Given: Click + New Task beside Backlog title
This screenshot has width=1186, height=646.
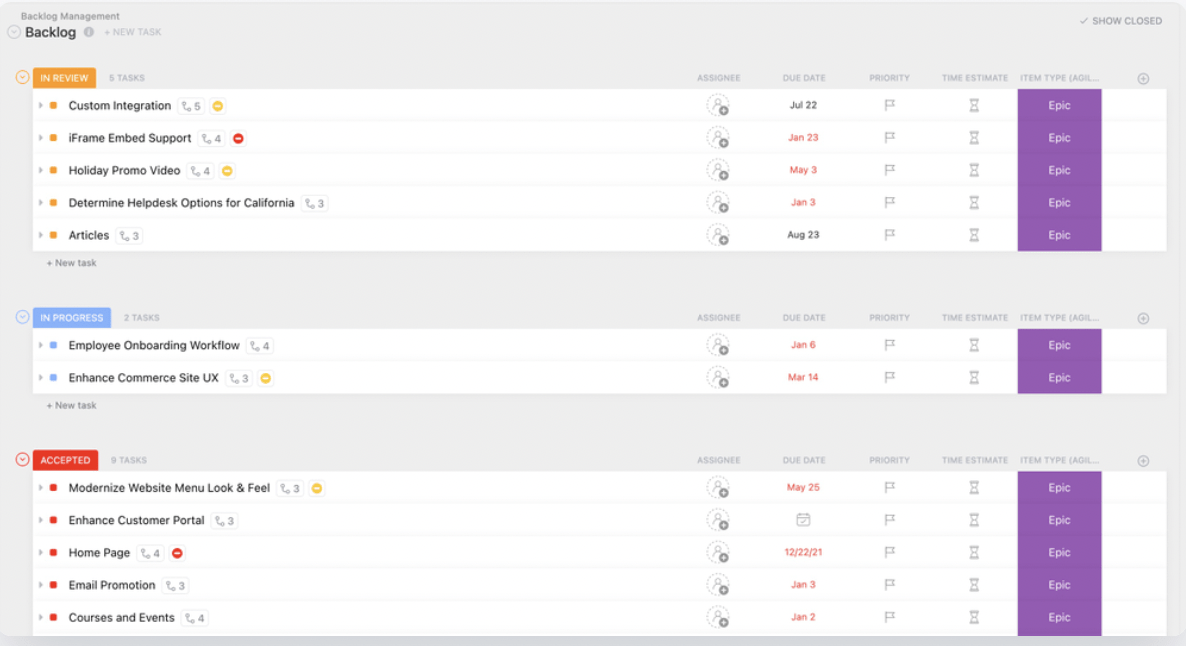Looking at the screenshot, I should (132, 33).
